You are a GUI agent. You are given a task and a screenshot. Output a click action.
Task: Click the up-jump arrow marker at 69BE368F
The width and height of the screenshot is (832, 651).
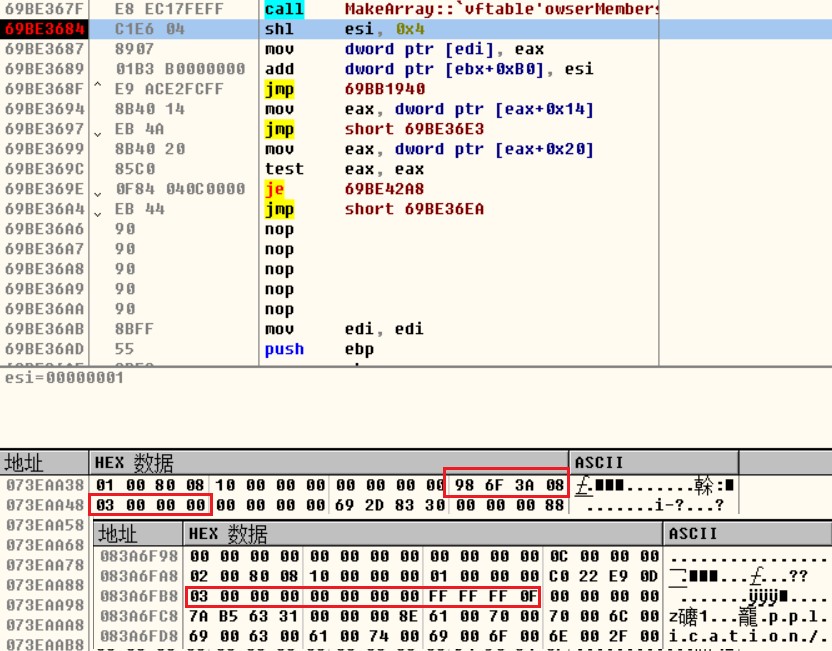(x=98, y=87)
